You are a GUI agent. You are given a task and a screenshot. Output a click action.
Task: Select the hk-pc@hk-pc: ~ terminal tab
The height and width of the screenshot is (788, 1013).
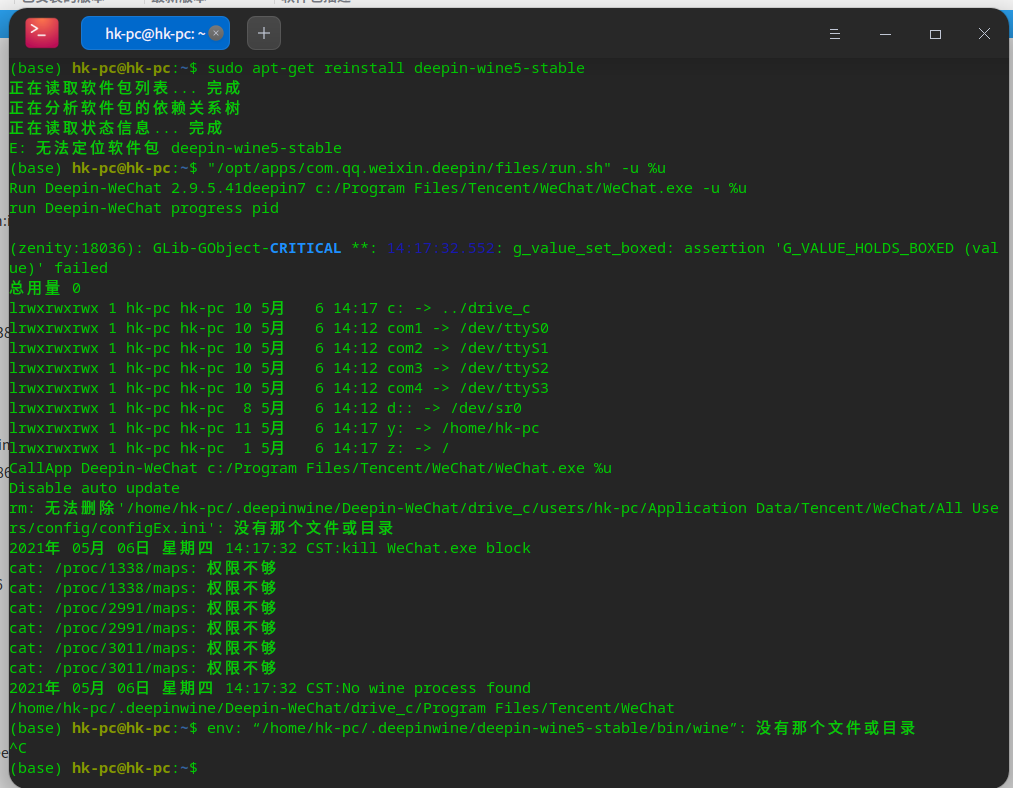point(150,33)
